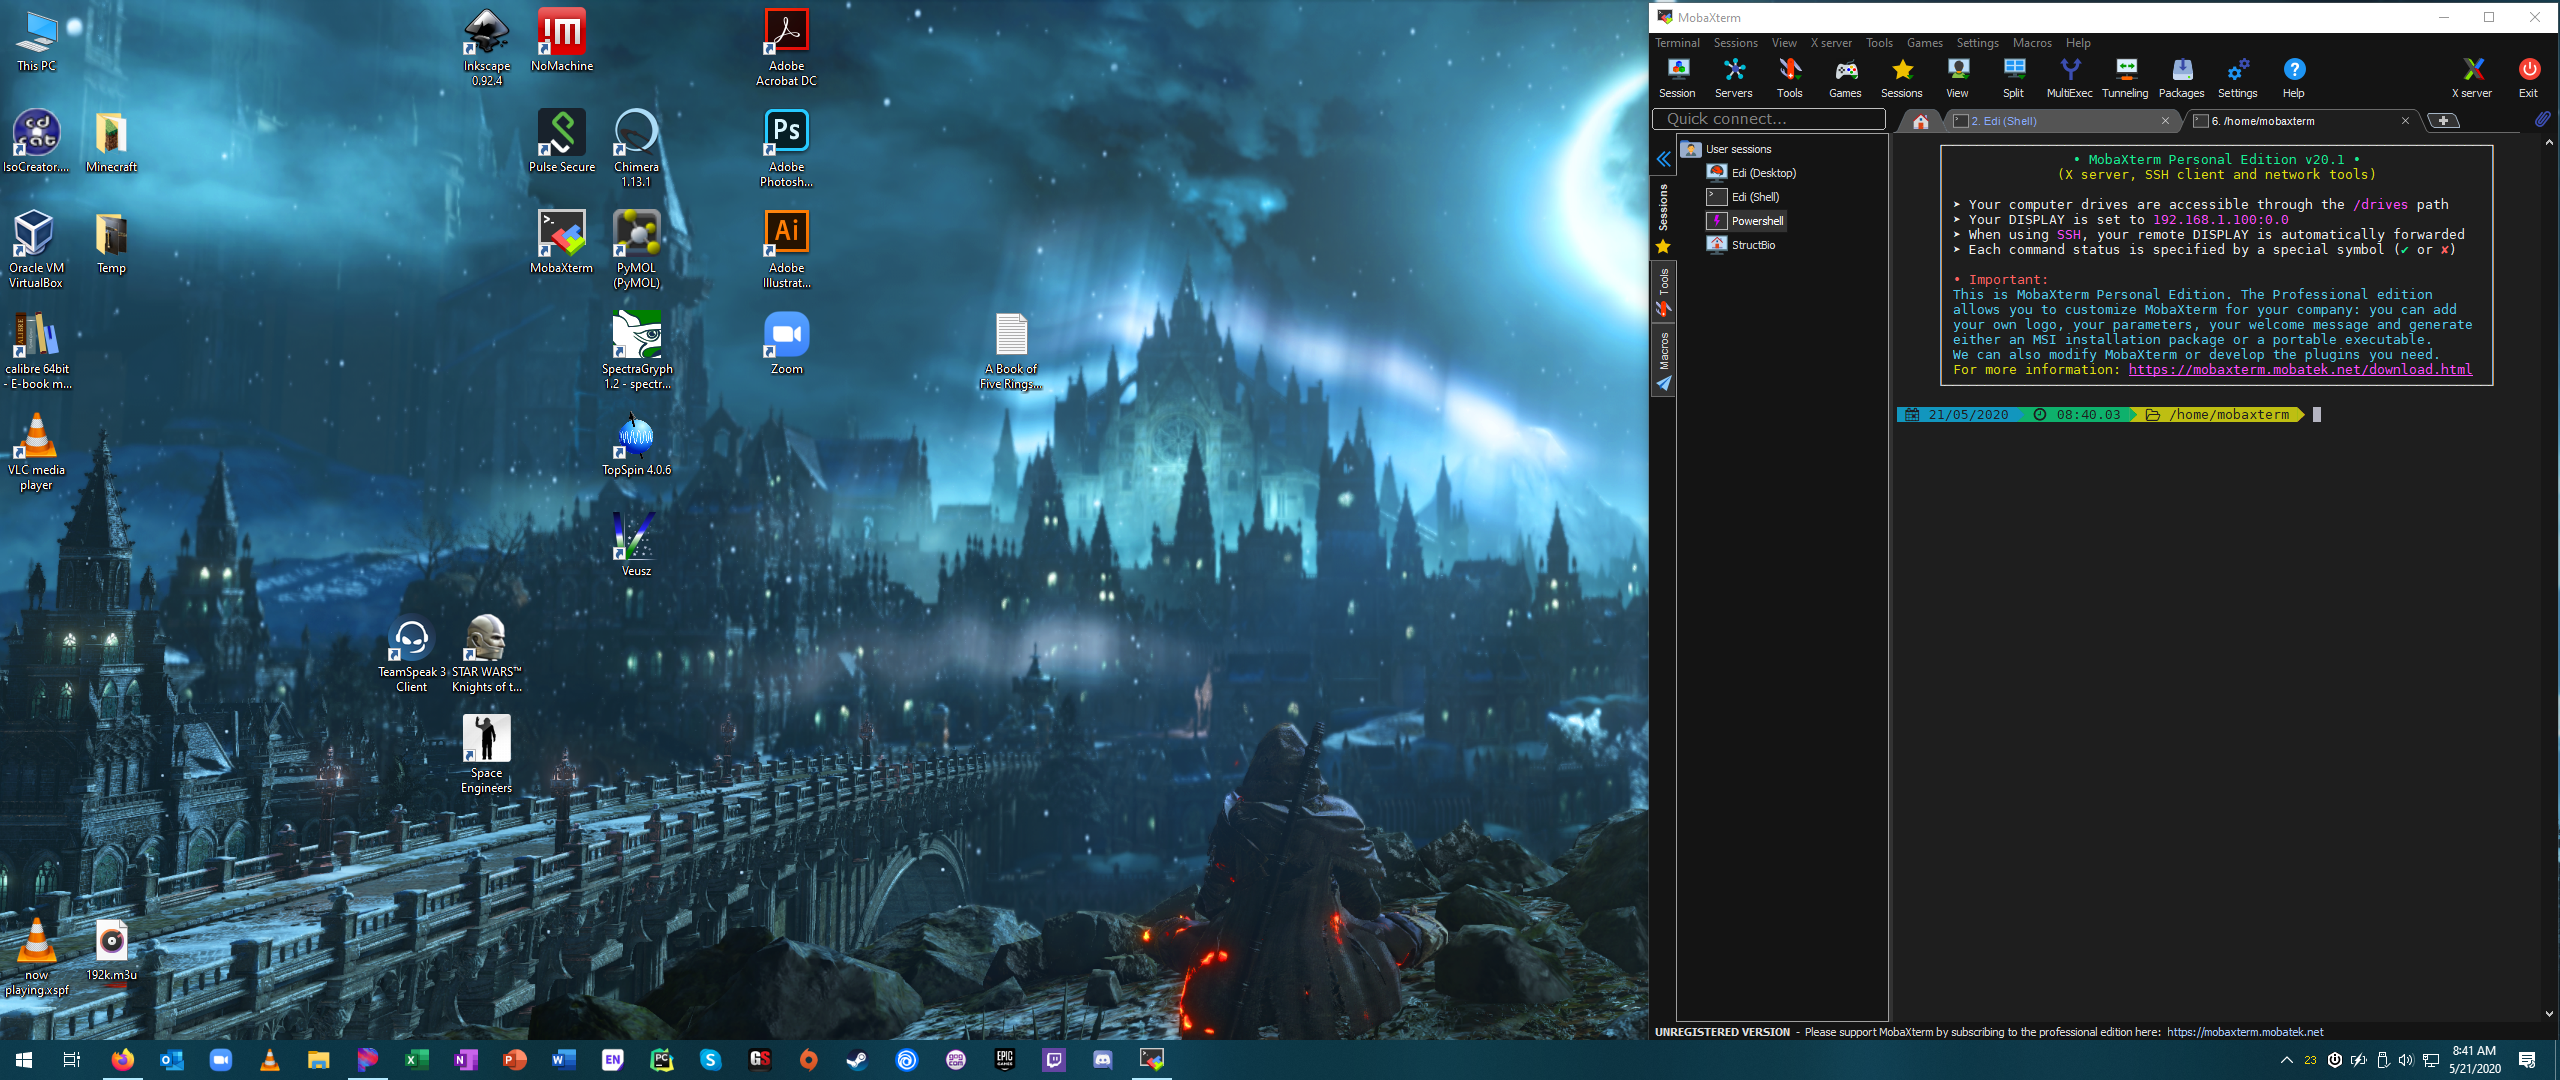Select the Edi (Shell) session in sidebar
2560x1080 pixels.
(1744, 197)
